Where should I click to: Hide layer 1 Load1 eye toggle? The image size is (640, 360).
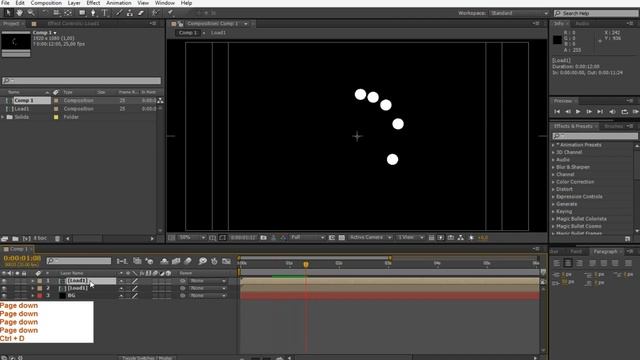4,281
